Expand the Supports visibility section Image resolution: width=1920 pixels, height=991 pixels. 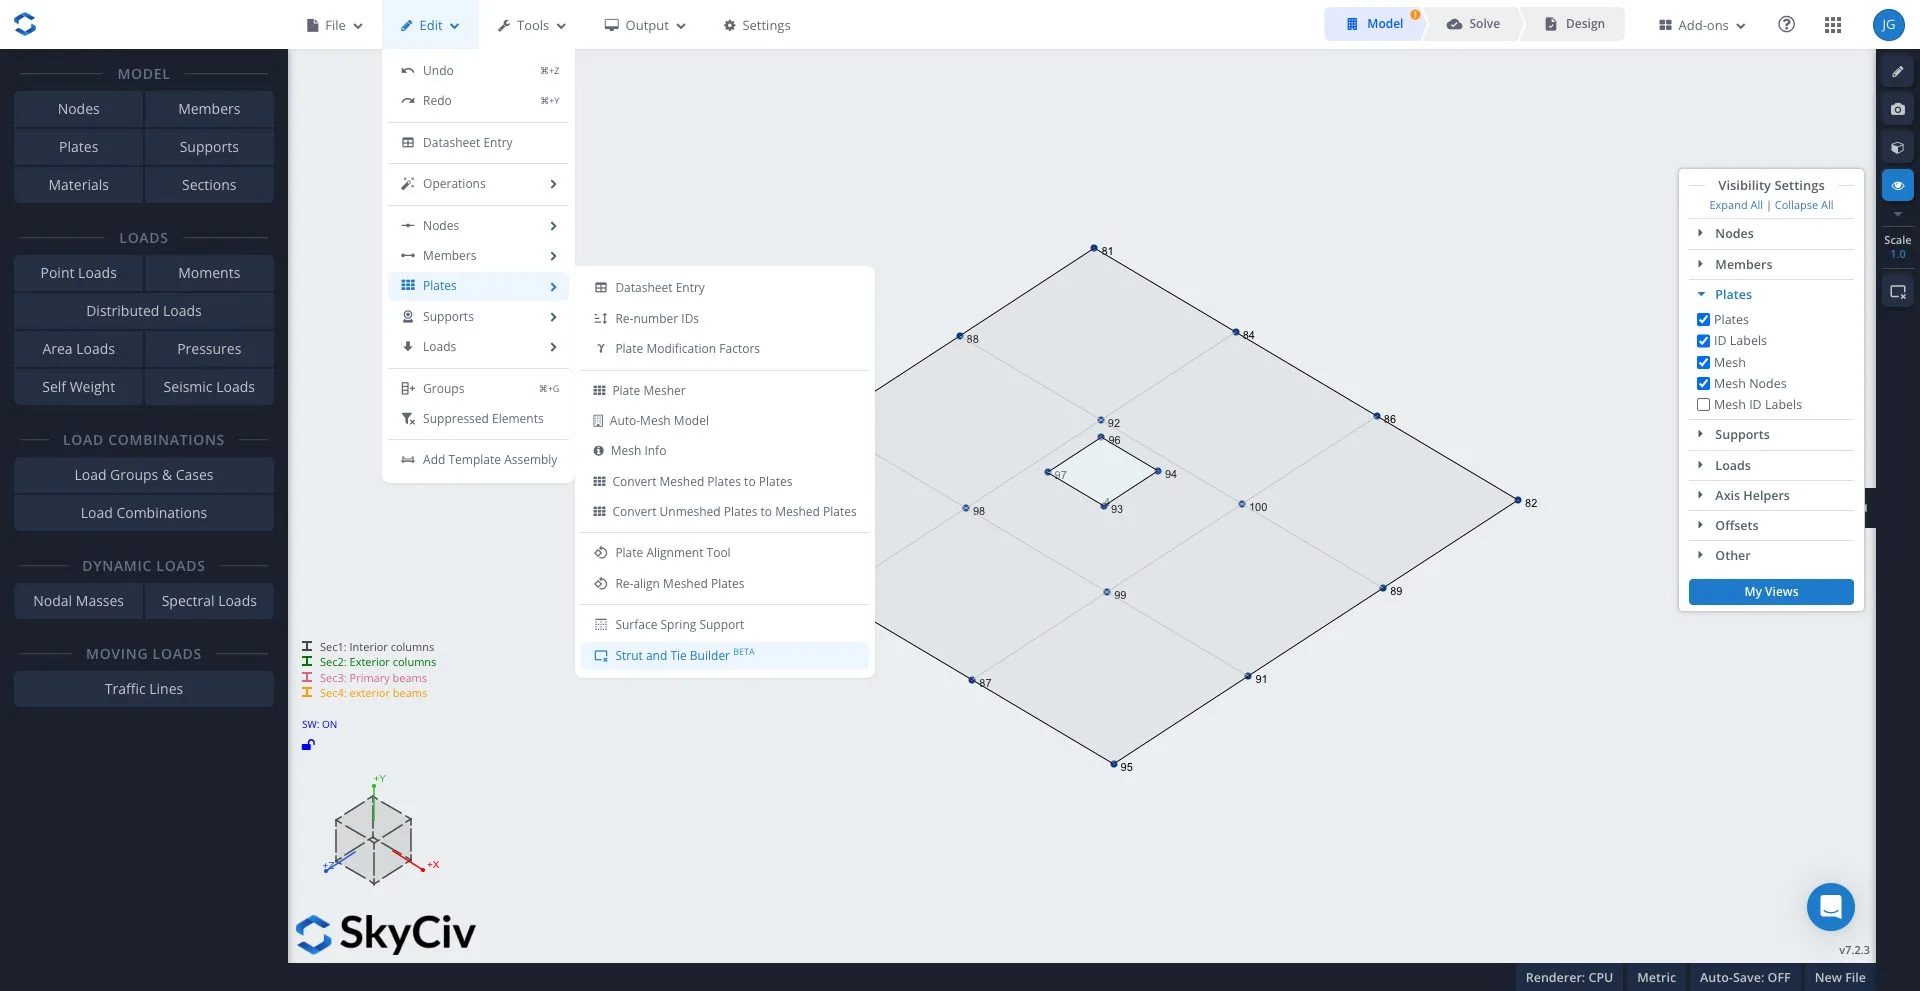[1741, 435]
